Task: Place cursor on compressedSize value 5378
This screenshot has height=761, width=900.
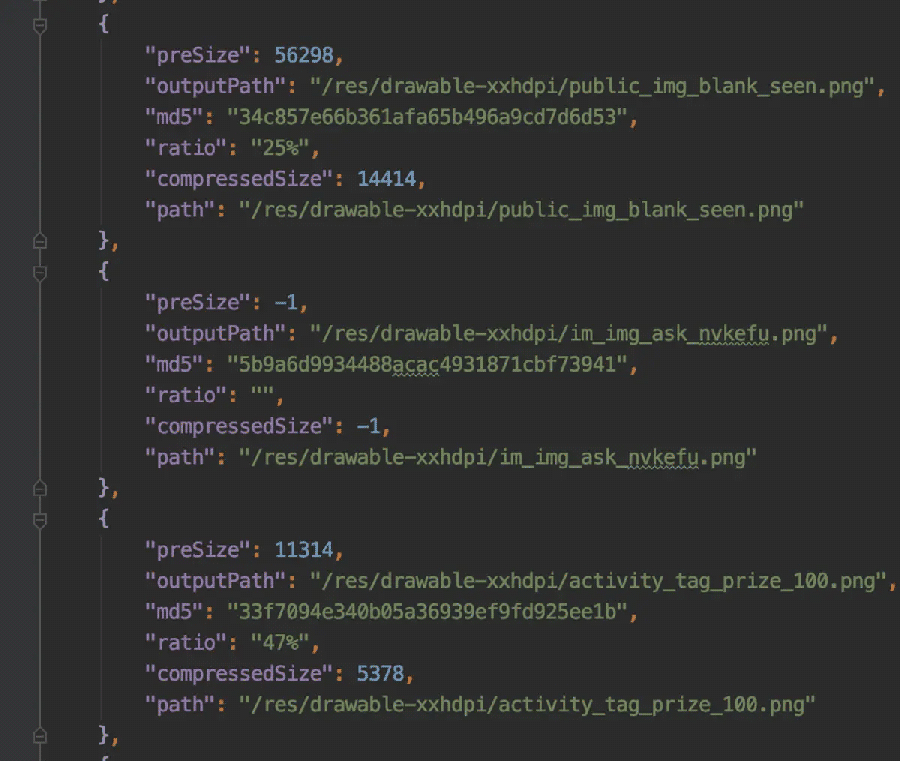Action: tap(381, 674)
